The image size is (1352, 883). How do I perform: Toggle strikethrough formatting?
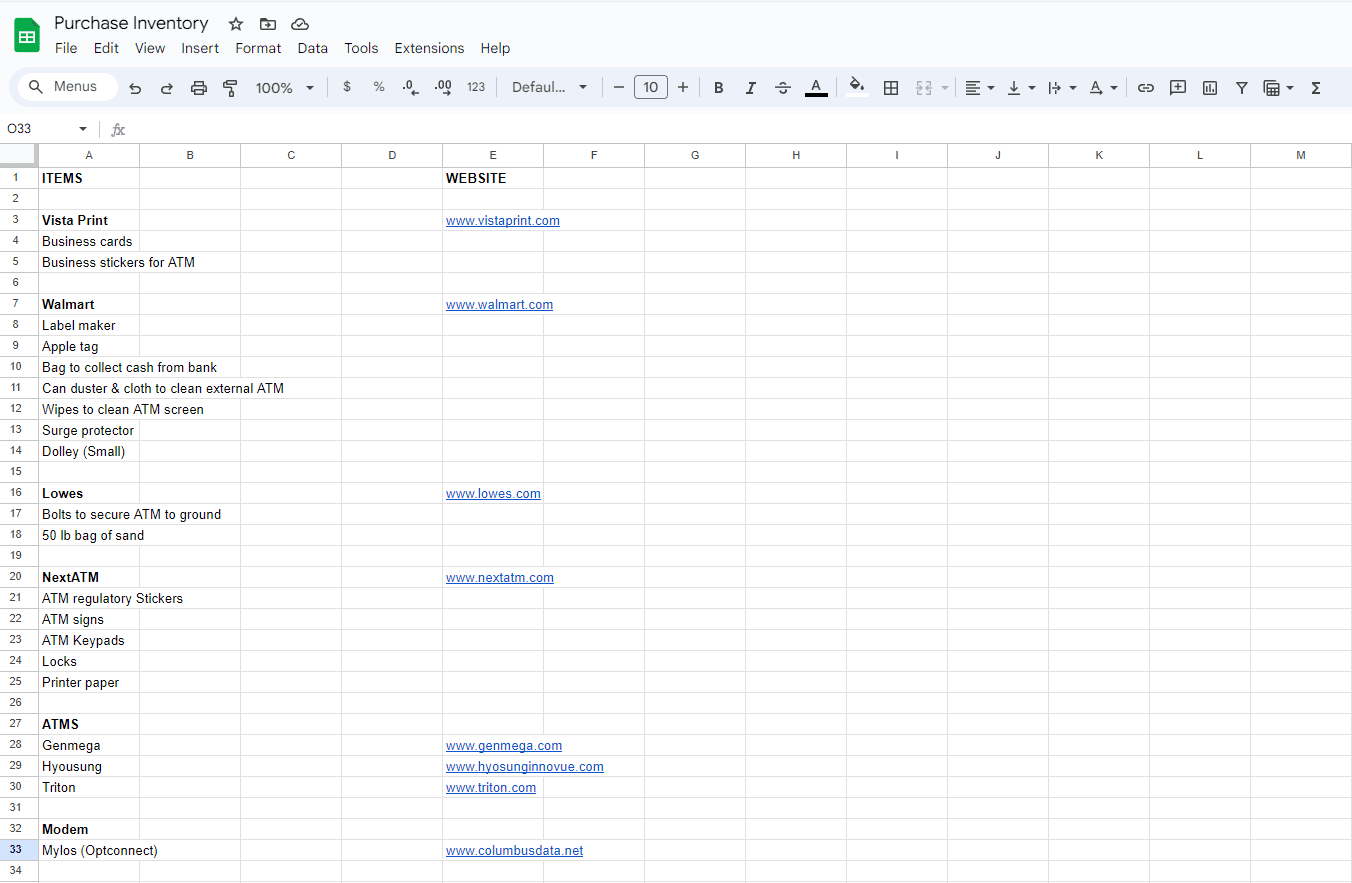pos(783,88)
